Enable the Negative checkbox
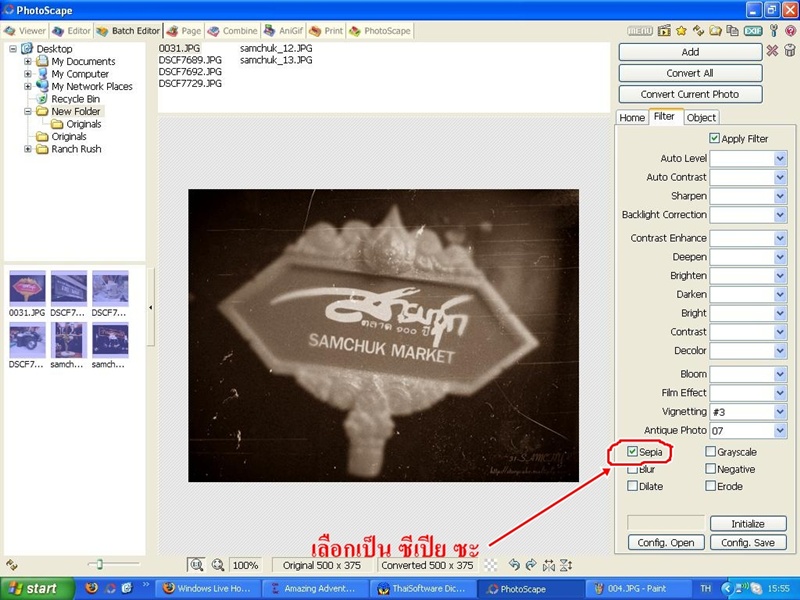Image resolution: width=800 pixels, height=600 pixels. click(x=710, y=468)
